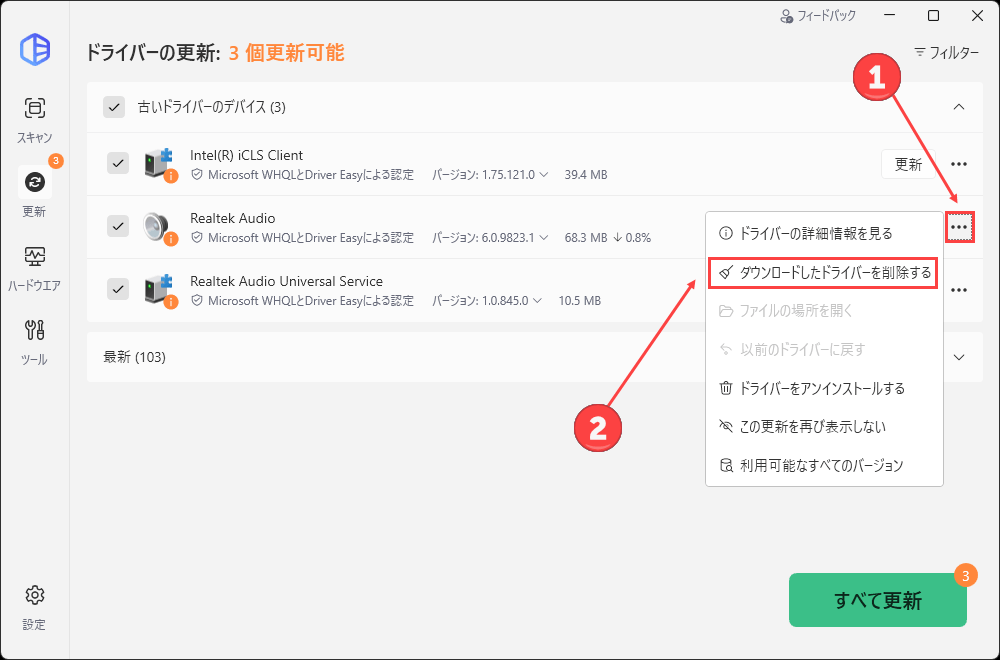Click more options dots for Realtek Audio
The width and height of the screenshot is (1000, 660).
coord(959,227)
